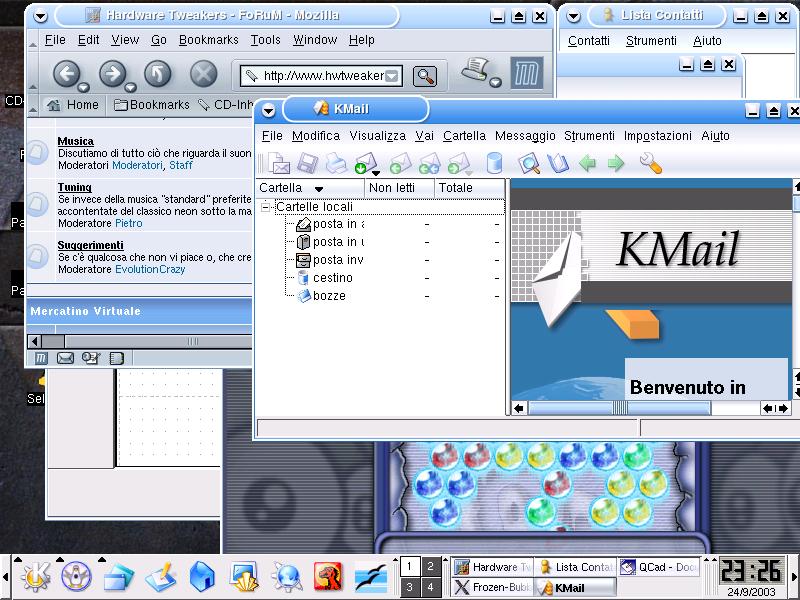
Task: Open the Mozilla Forward history dropdown arrow
Action: point(130,87)
